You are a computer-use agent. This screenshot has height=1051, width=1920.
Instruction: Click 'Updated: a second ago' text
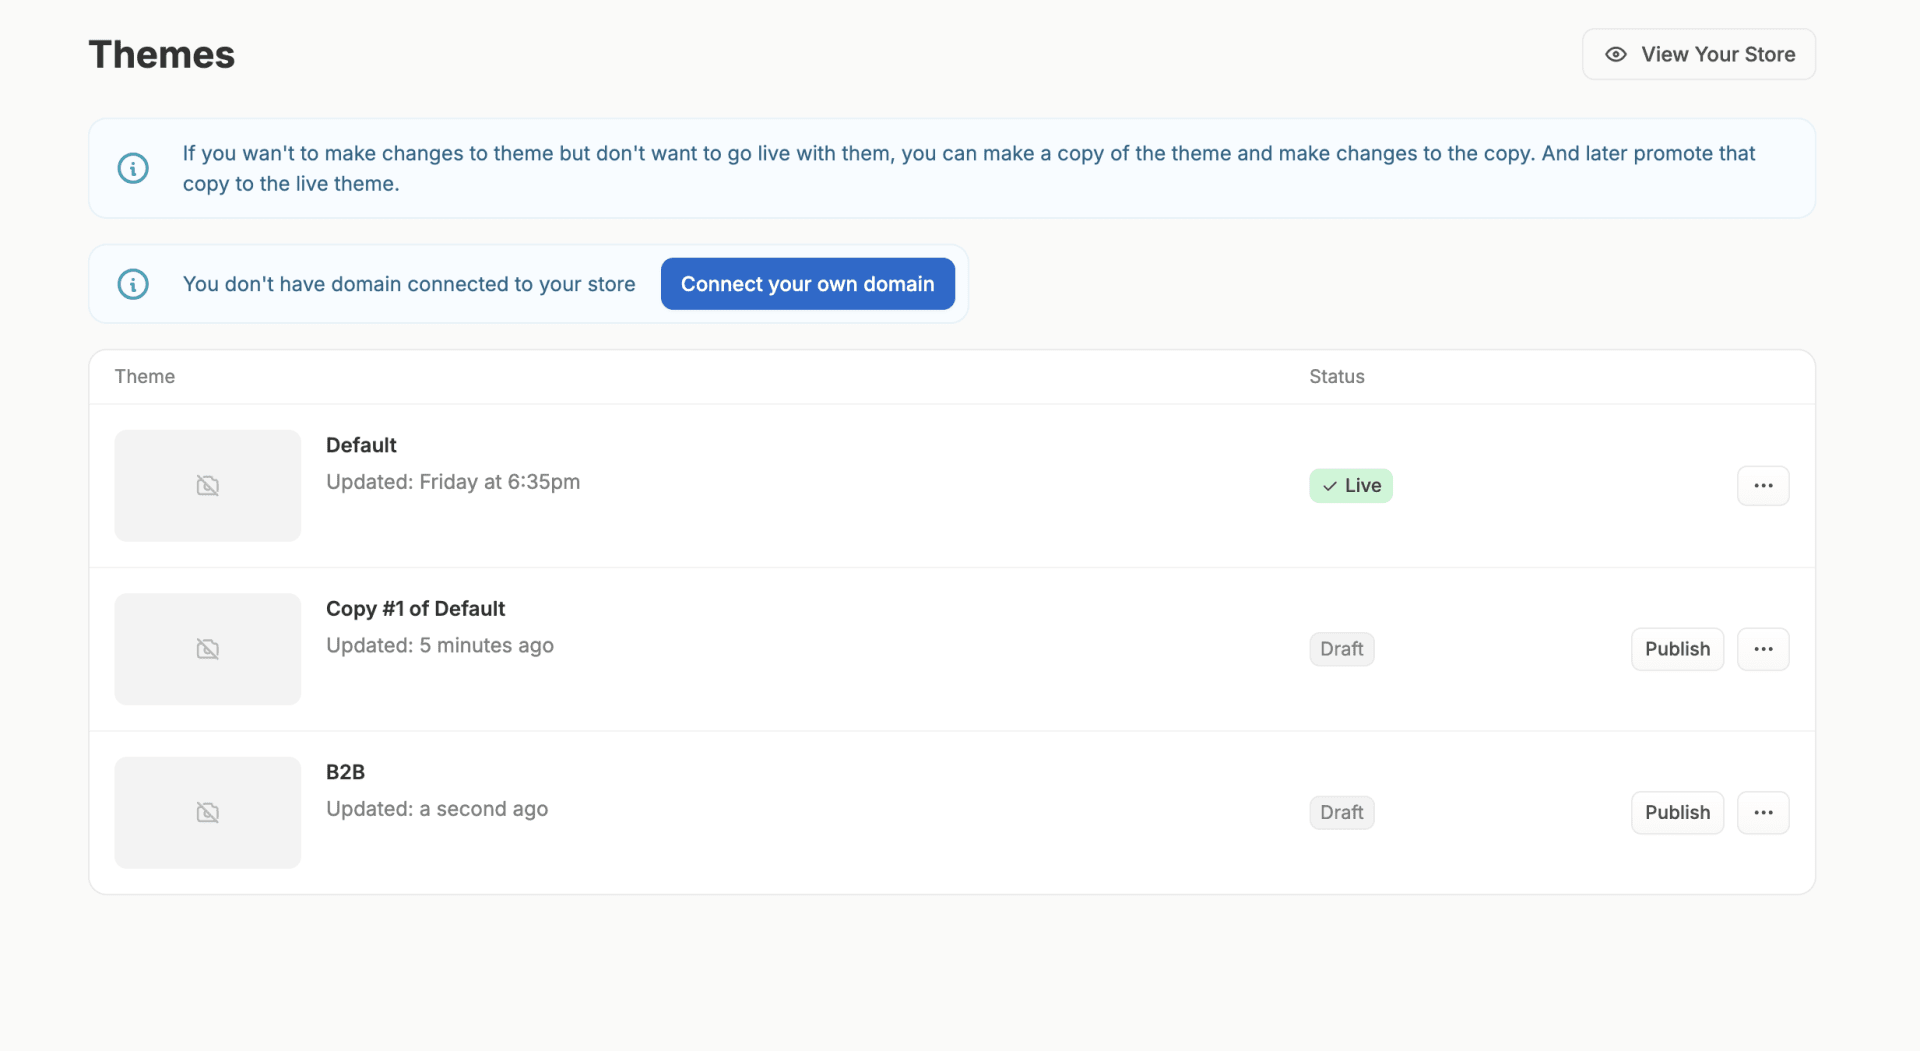(437, 809)
